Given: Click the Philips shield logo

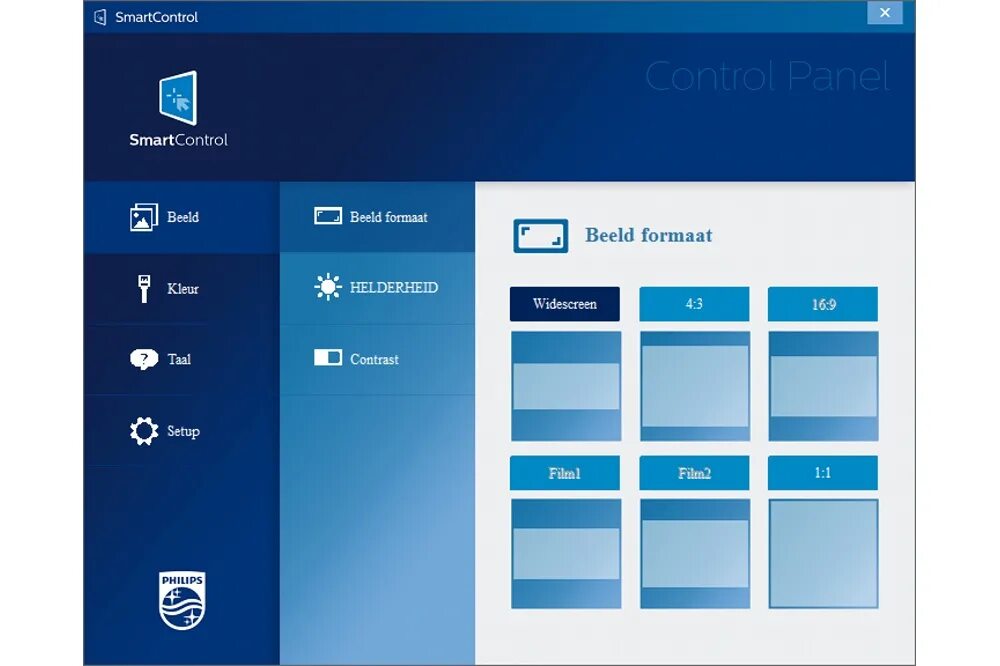Looking at the screenshot, I should coord(182,600).
